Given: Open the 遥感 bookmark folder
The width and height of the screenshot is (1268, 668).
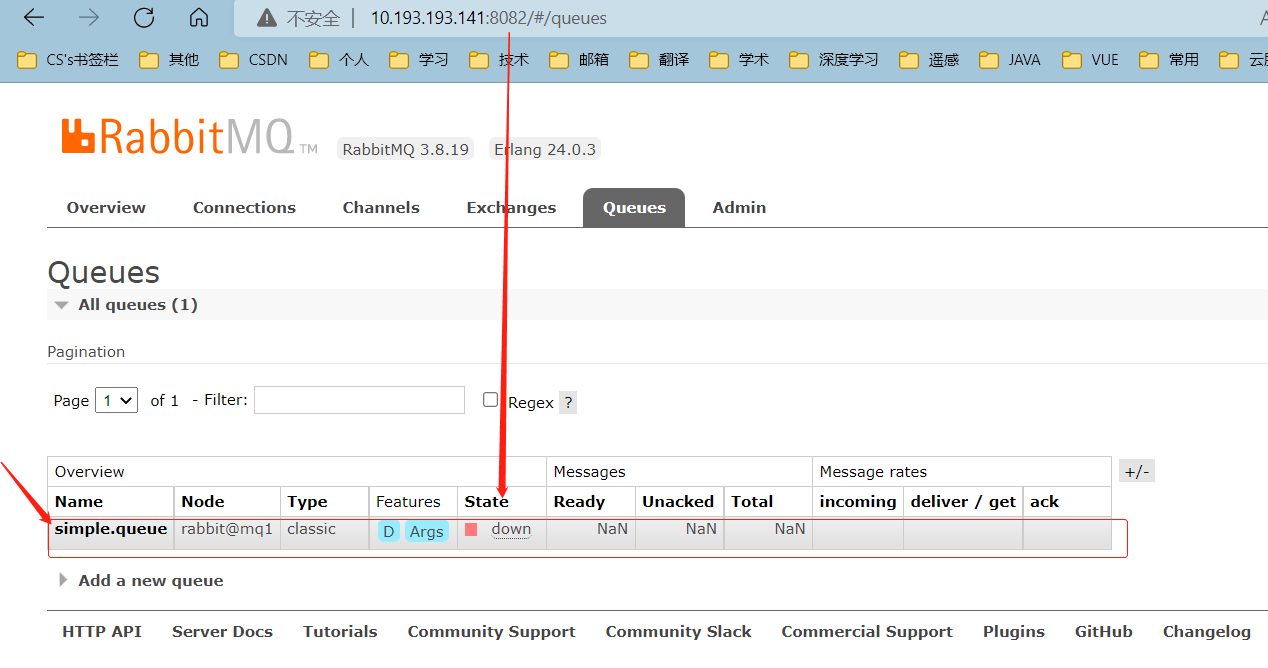Looking at the screenshot, I should pos(930,60).
